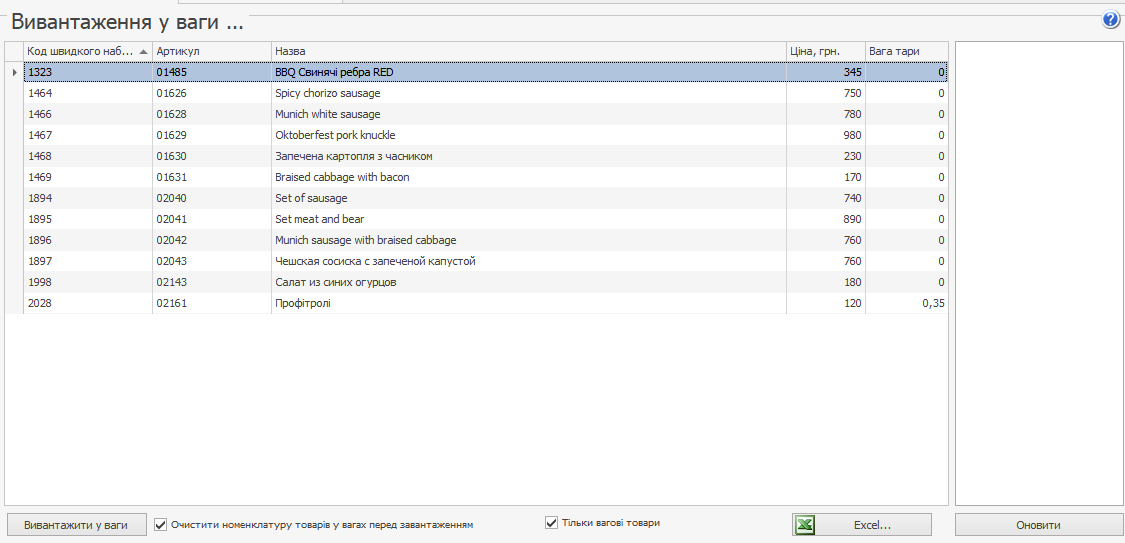Sort the table by 'Назва' column header

[528, 51]
